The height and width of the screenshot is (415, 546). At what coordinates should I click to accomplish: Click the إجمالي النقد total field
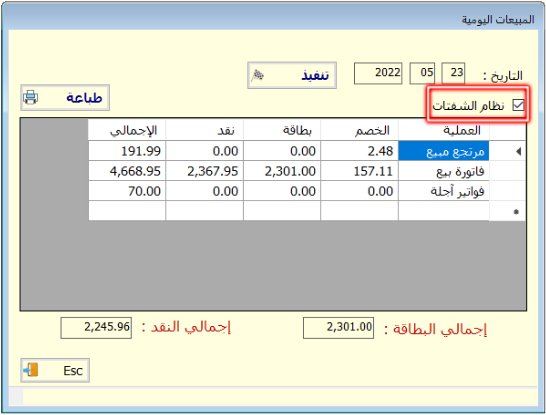(x=96, y=328)
